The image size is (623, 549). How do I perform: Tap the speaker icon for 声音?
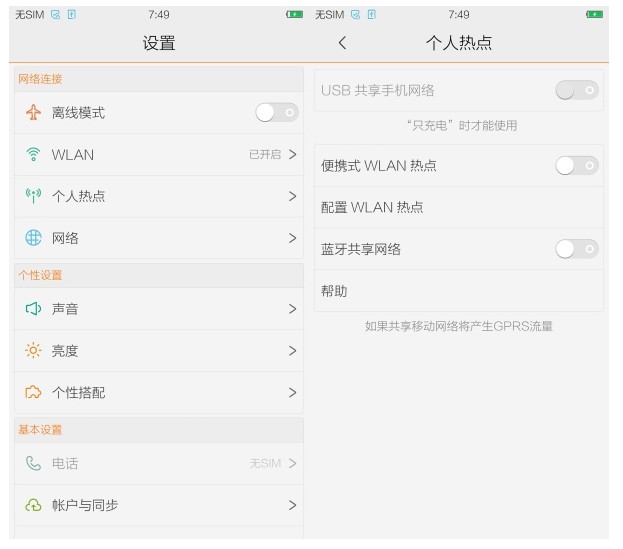coord(34,309)
